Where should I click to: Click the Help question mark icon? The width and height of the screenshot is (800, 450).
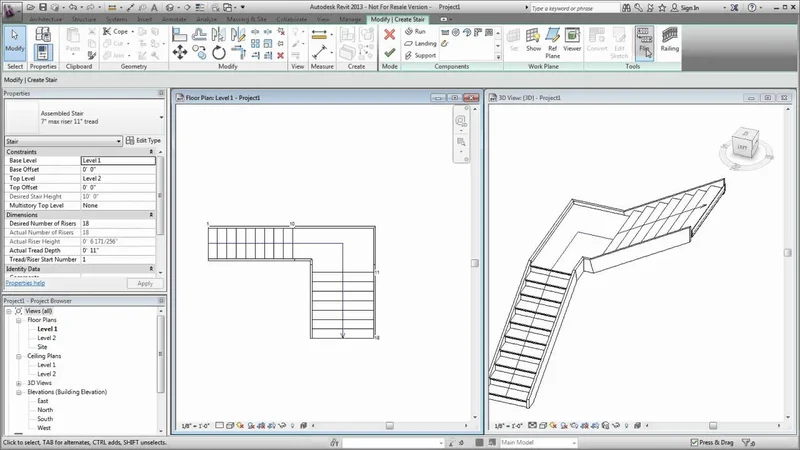[x=752, y=7]
